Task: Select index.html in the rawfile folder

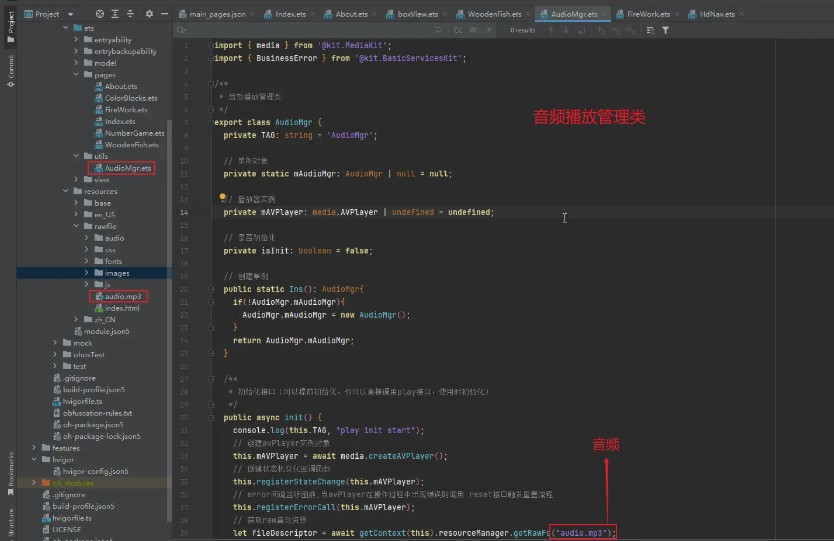Action: click(117, 308)
